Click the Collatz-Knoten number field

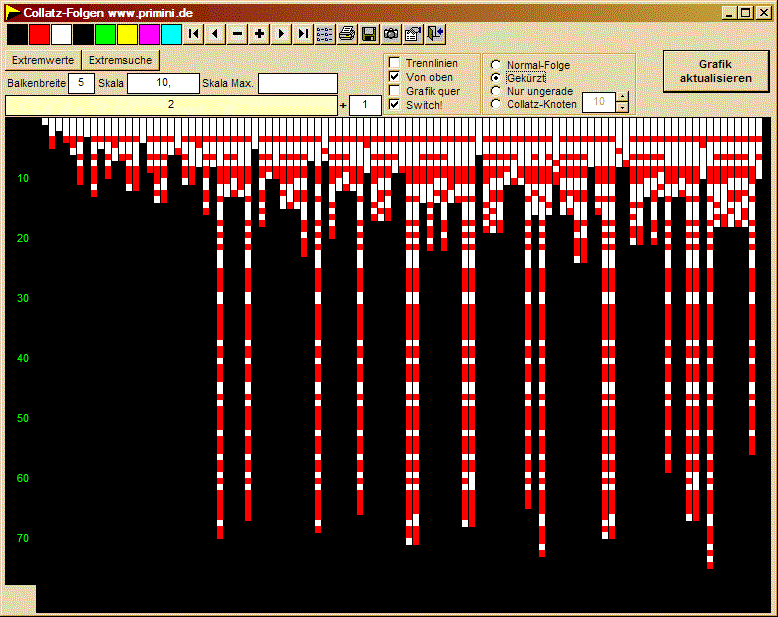click(599, 102)
